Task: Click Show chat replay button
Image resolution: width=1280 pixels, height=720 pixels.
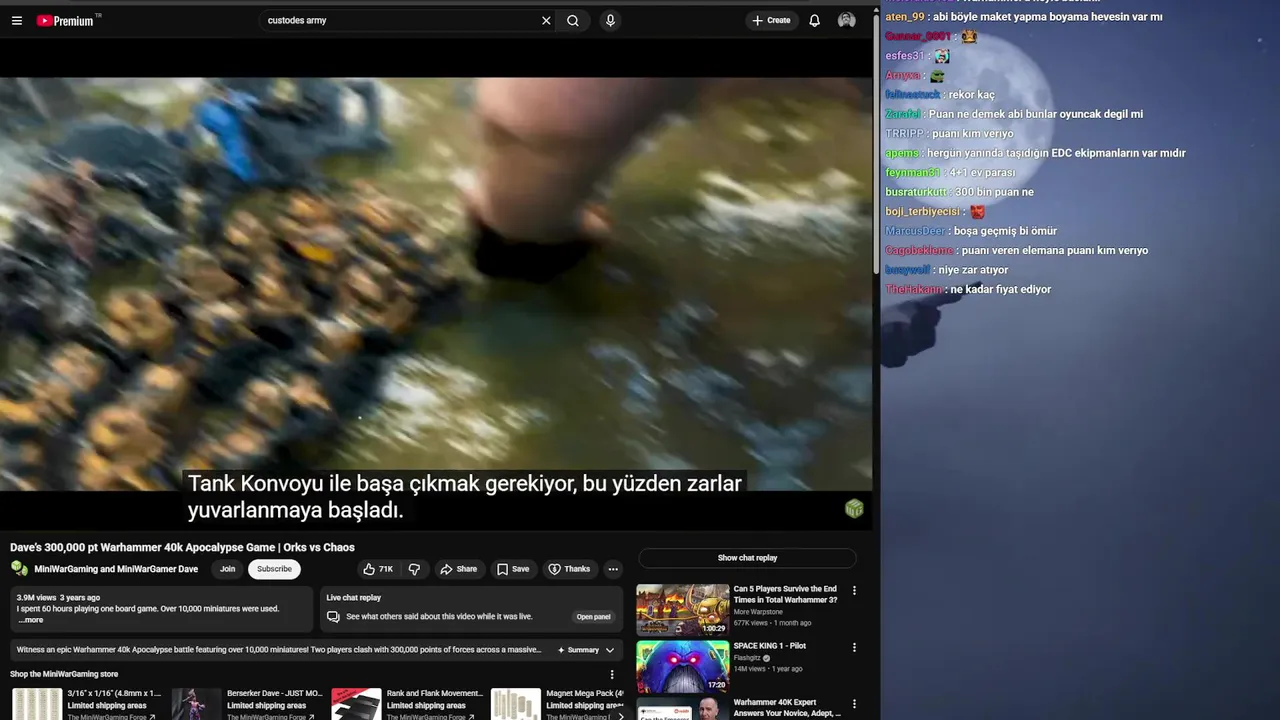Action: click(x=747, y=558)
